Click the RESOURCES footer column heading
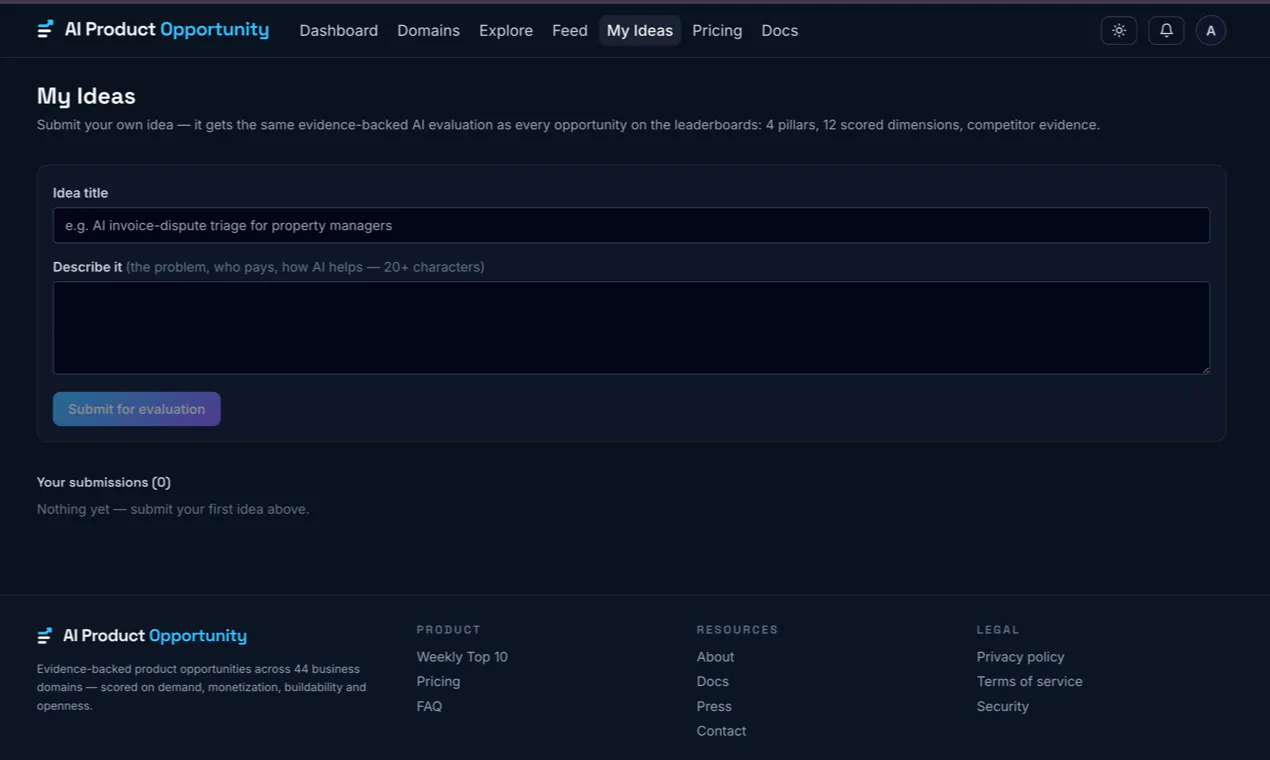 tap(737, 630)
